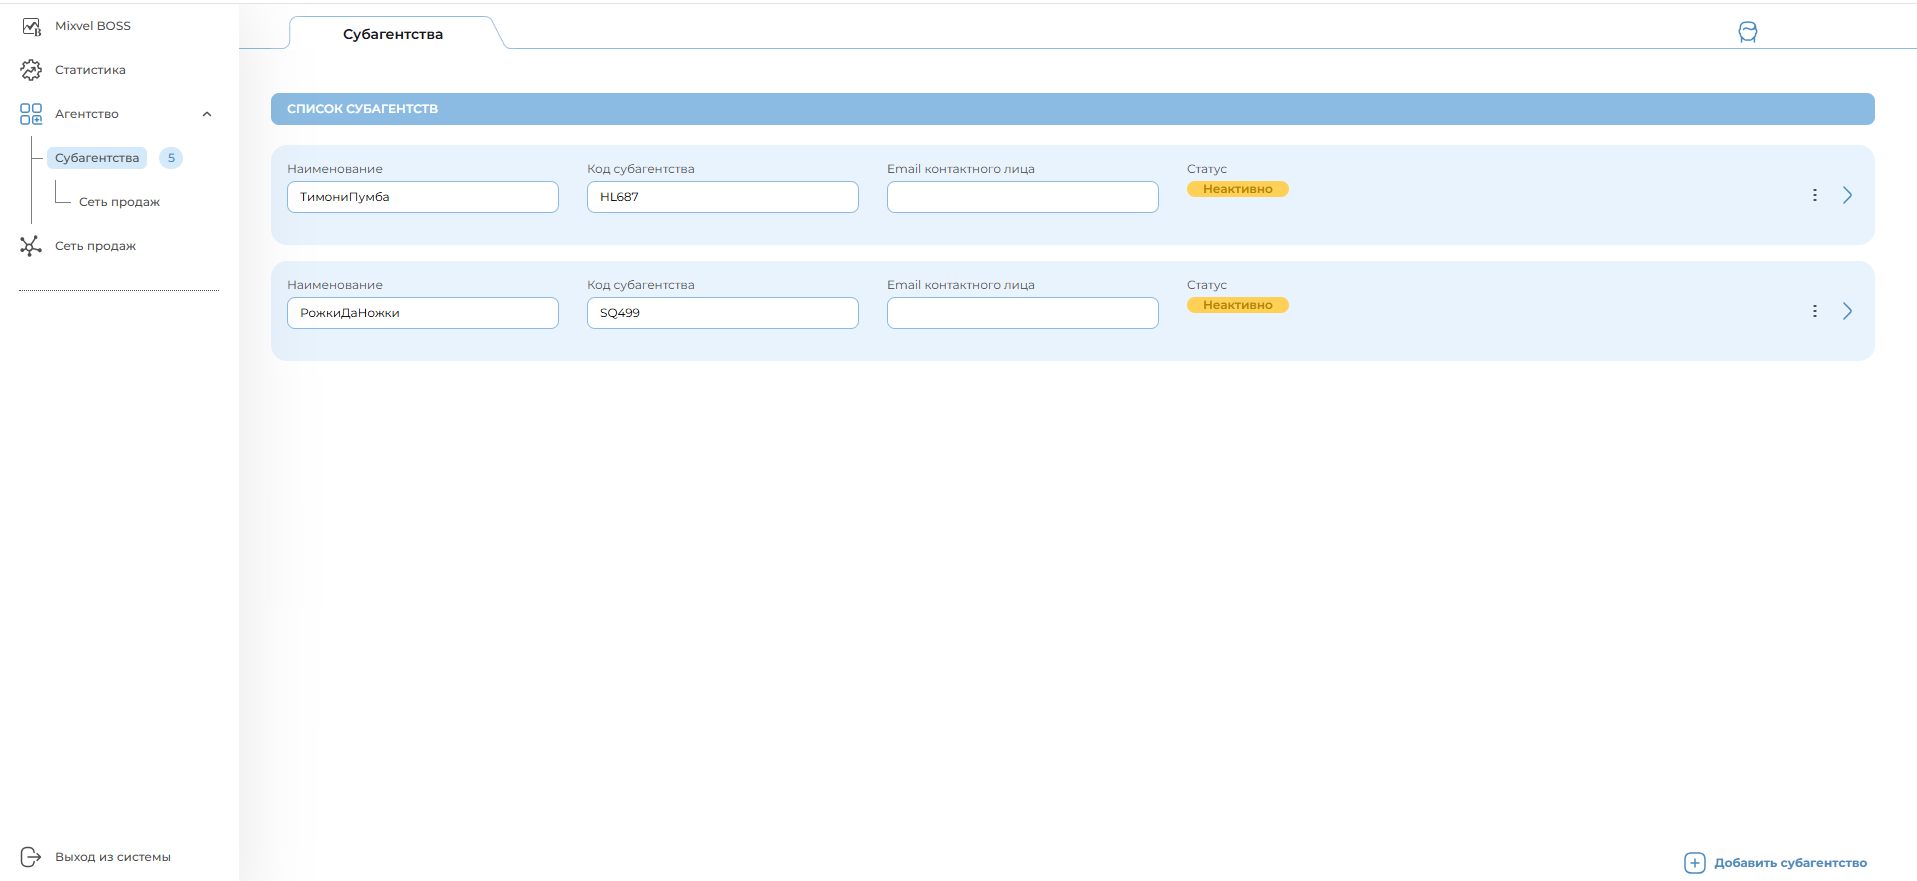The height and width of the screenshot is (881, 1917).
Task: Click Добавить субагентство button
Action: [1789, 863]
